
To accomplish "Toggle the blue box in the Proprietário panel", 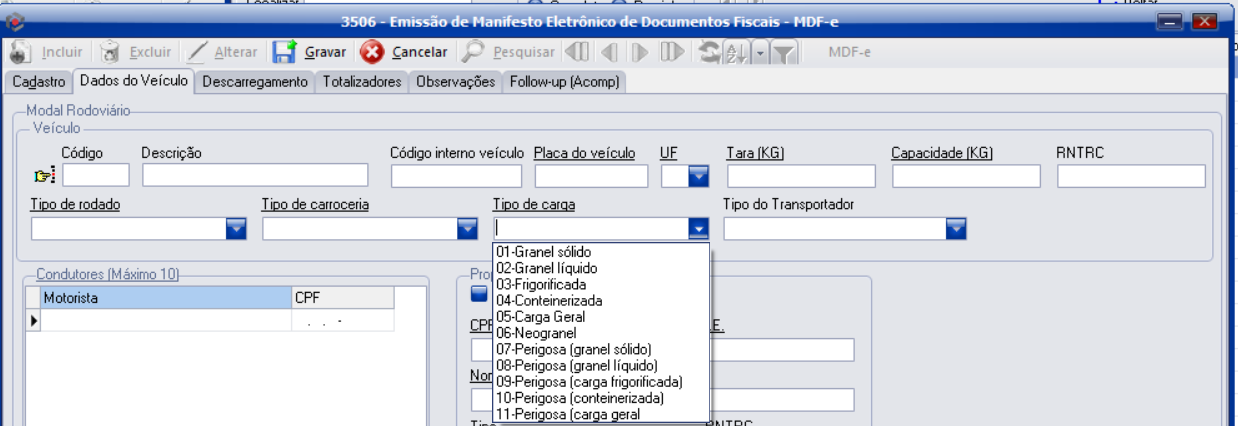I will click(x=479, y=293).
